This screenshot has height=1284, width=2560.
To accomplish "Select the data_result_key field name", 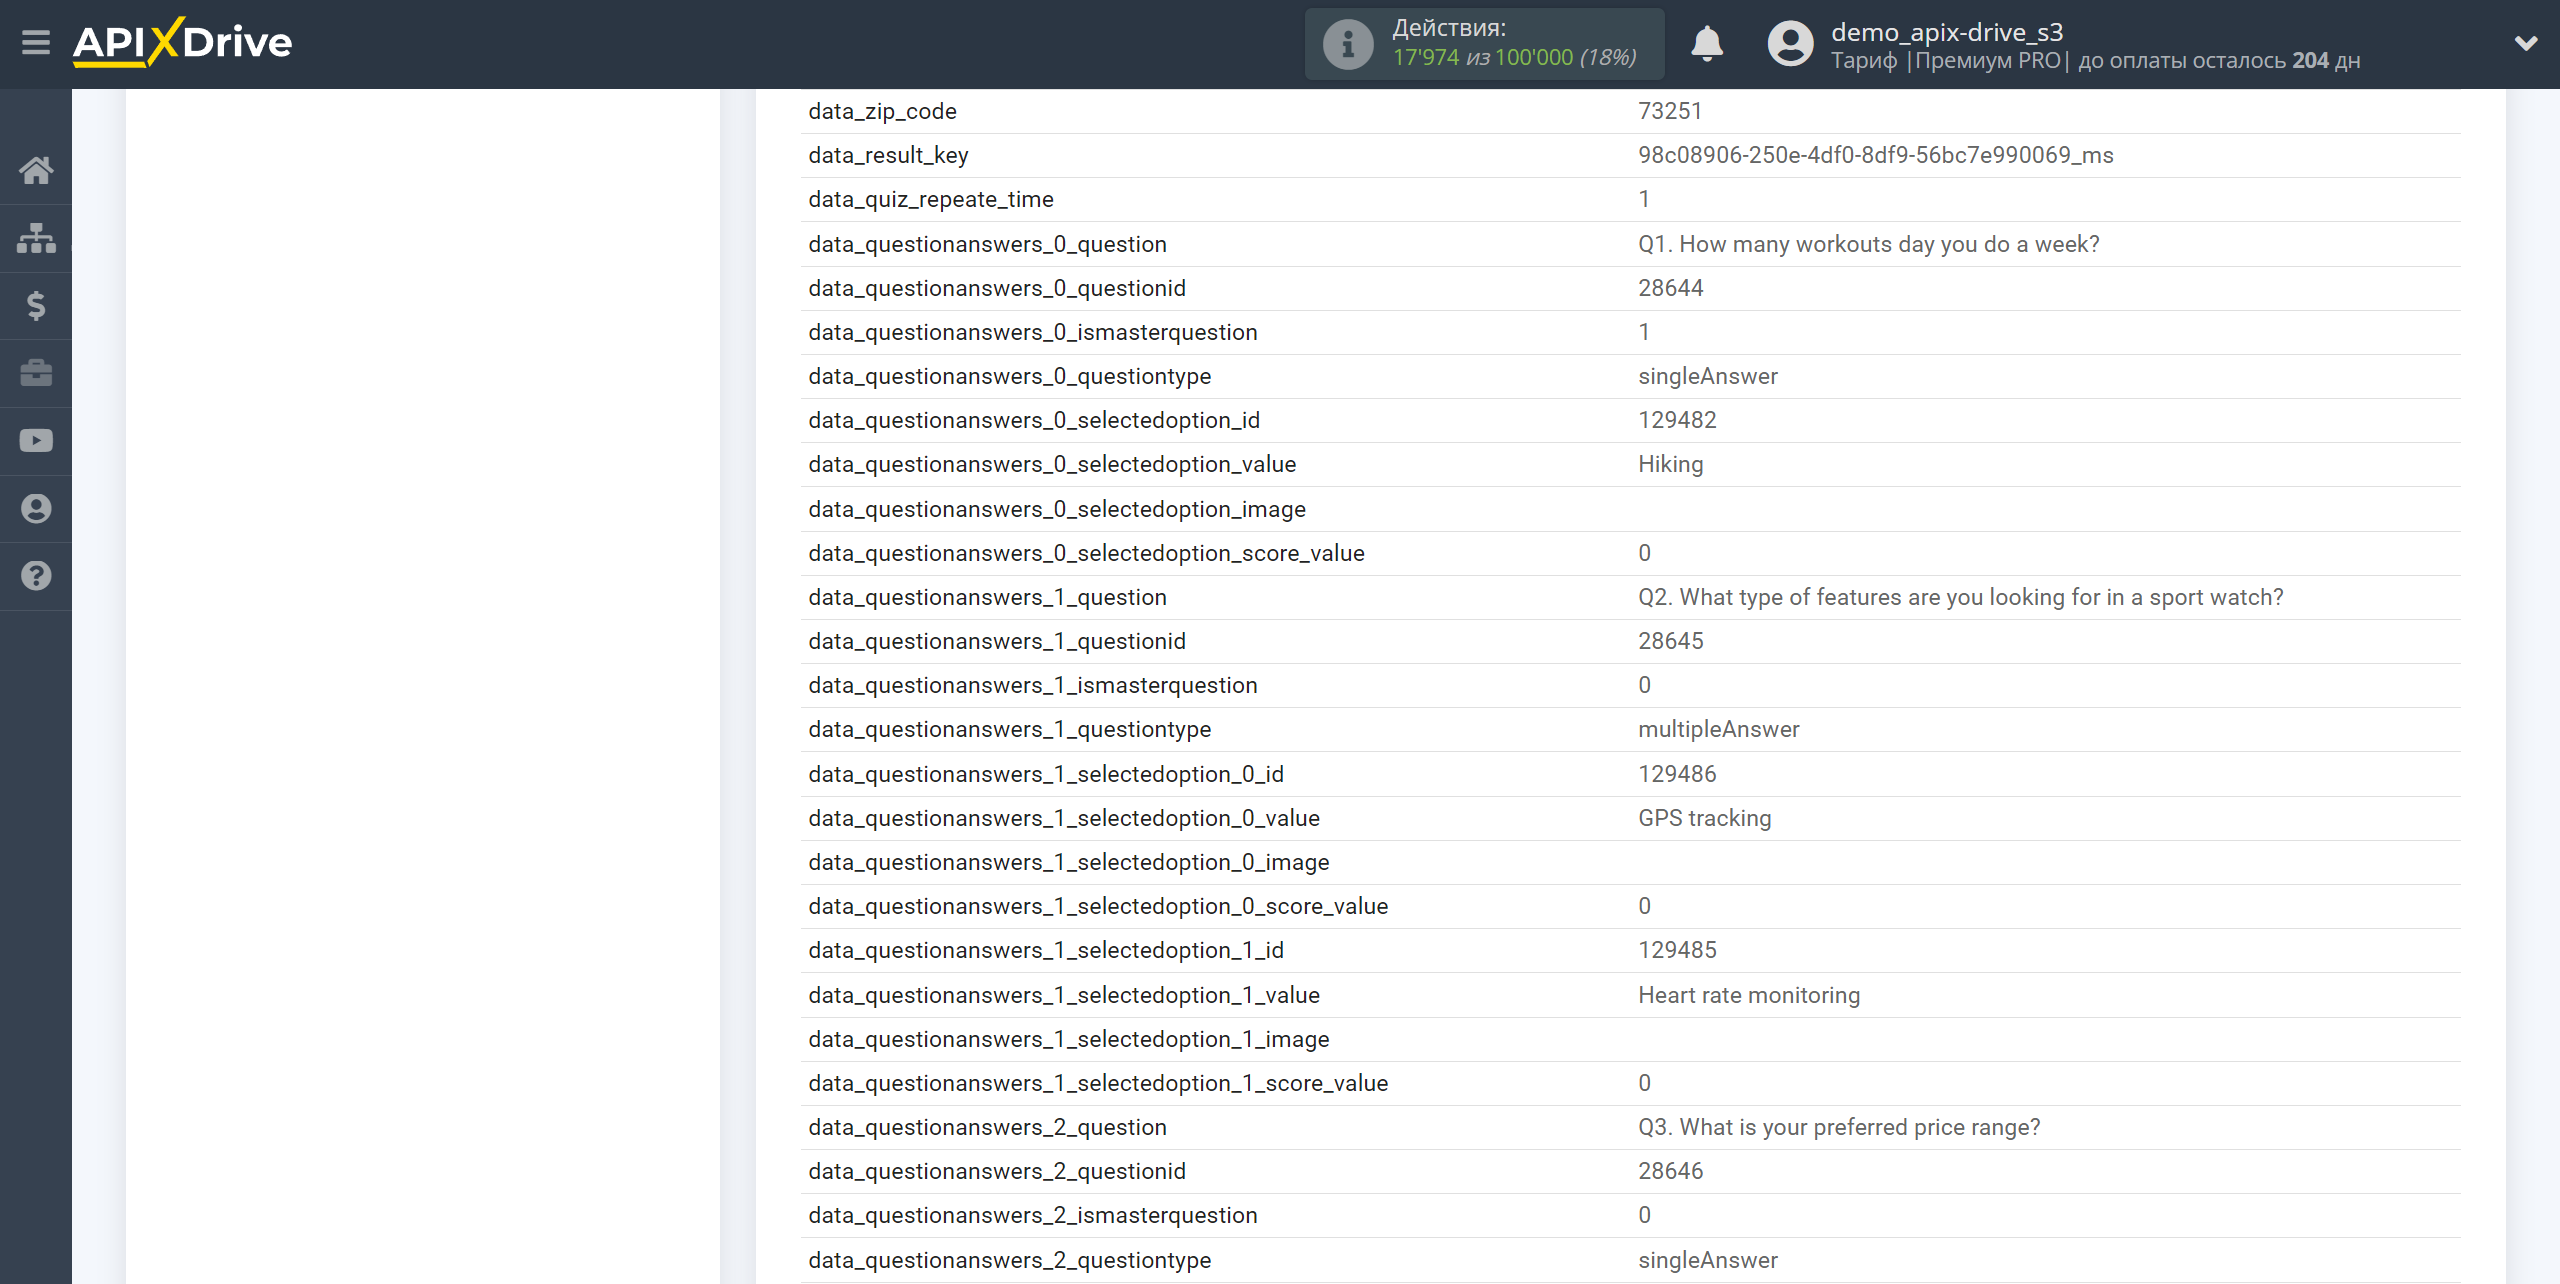I will click(x=888, y=155).
